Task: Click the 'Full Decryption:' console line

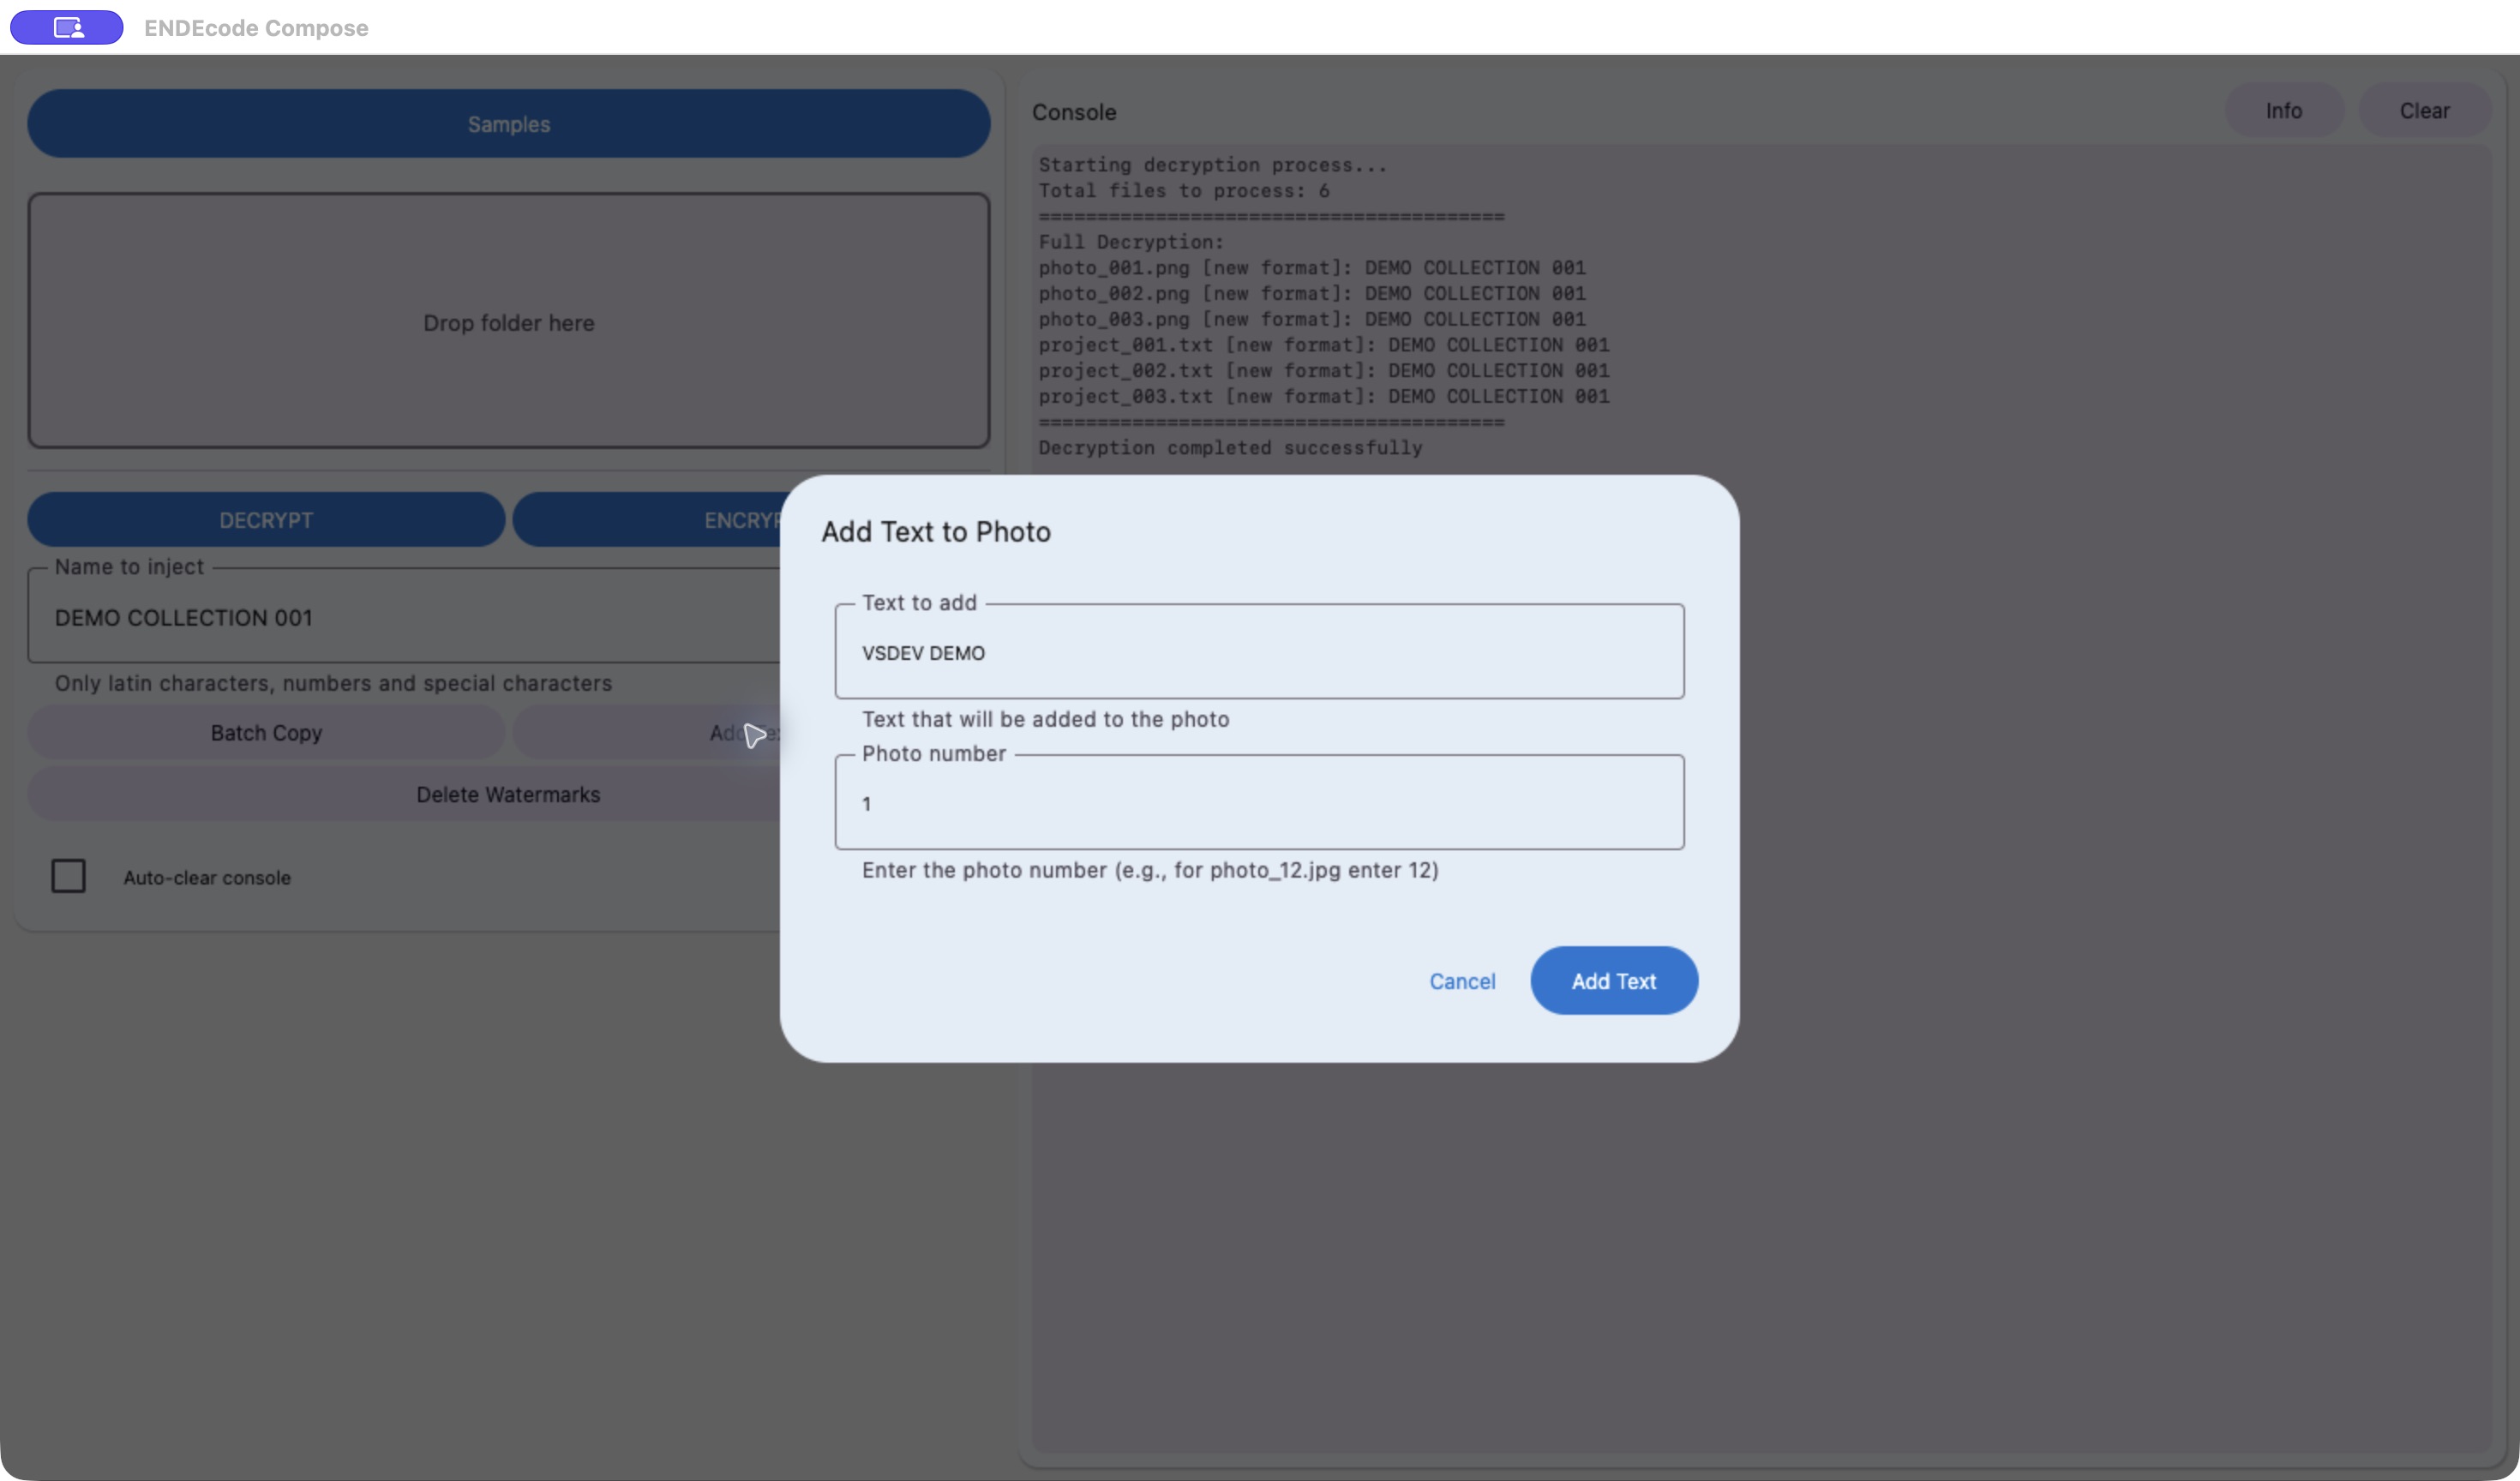Action: 1131,242
